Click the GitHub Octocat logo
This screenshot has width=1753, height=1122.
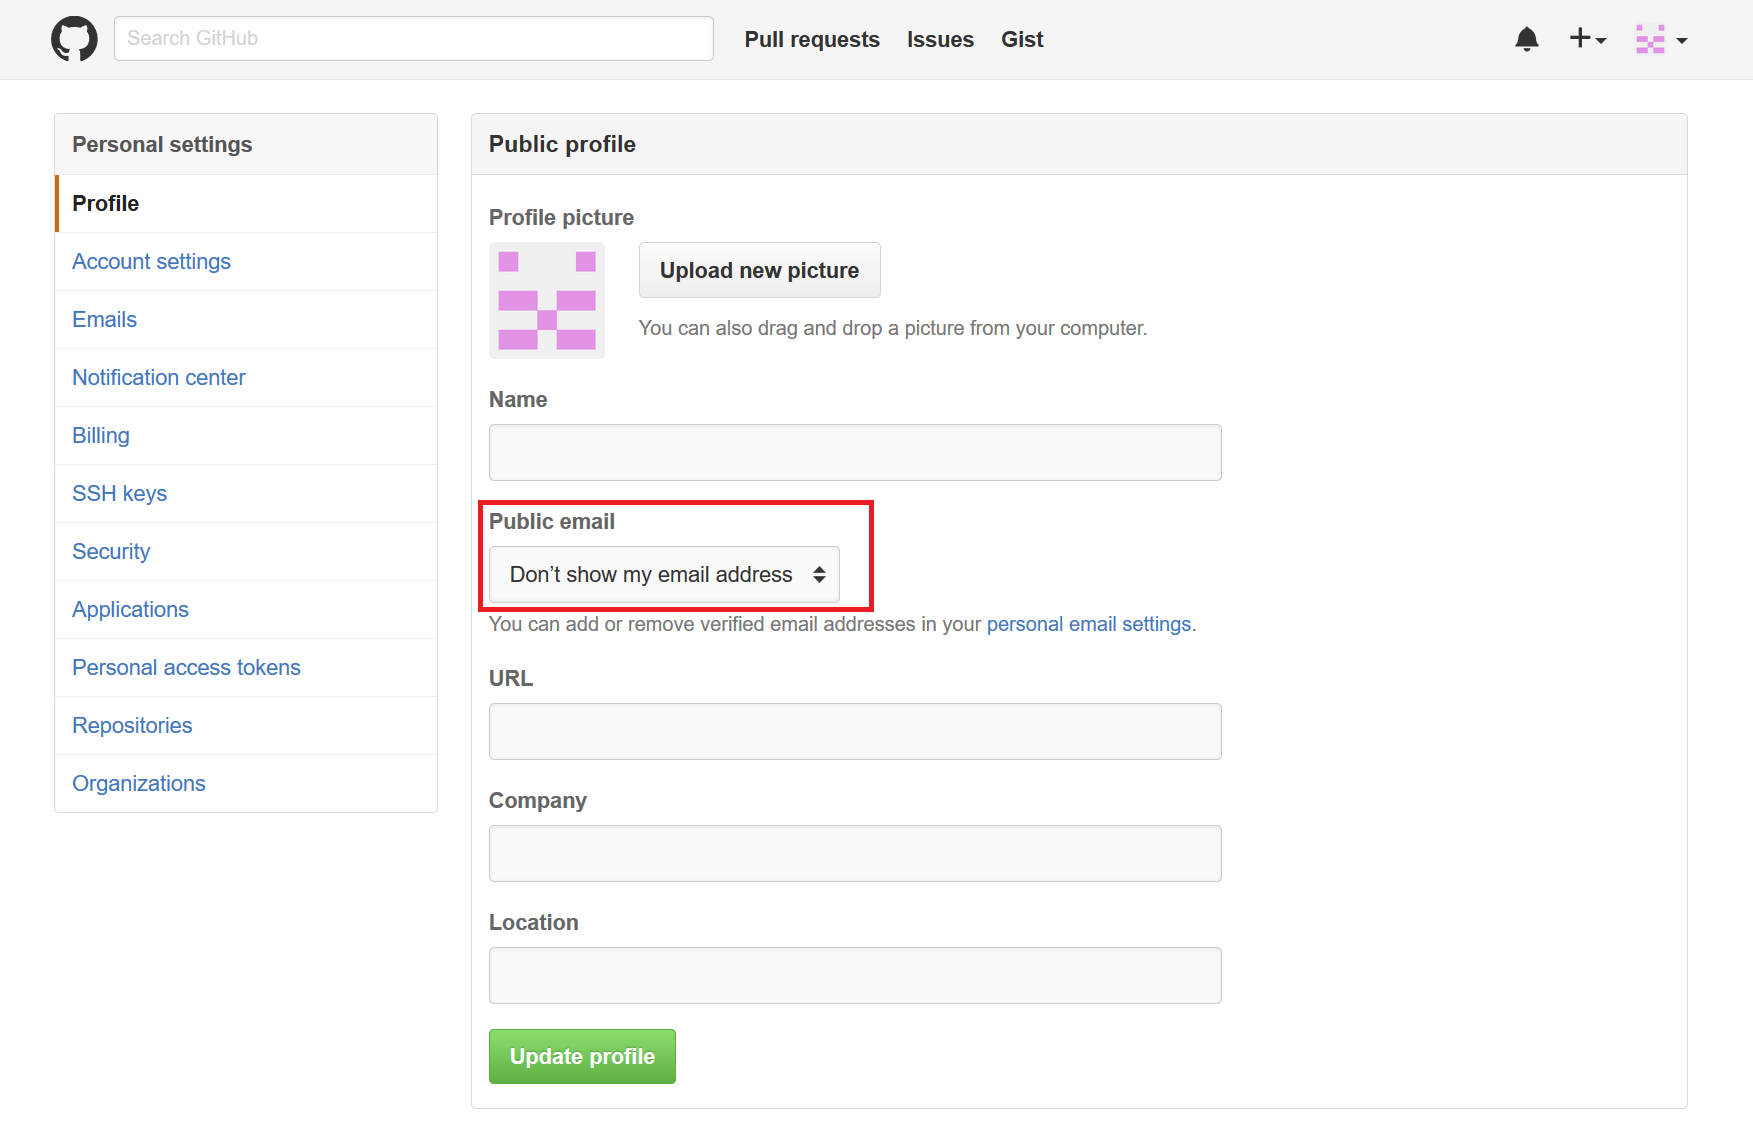74,39
